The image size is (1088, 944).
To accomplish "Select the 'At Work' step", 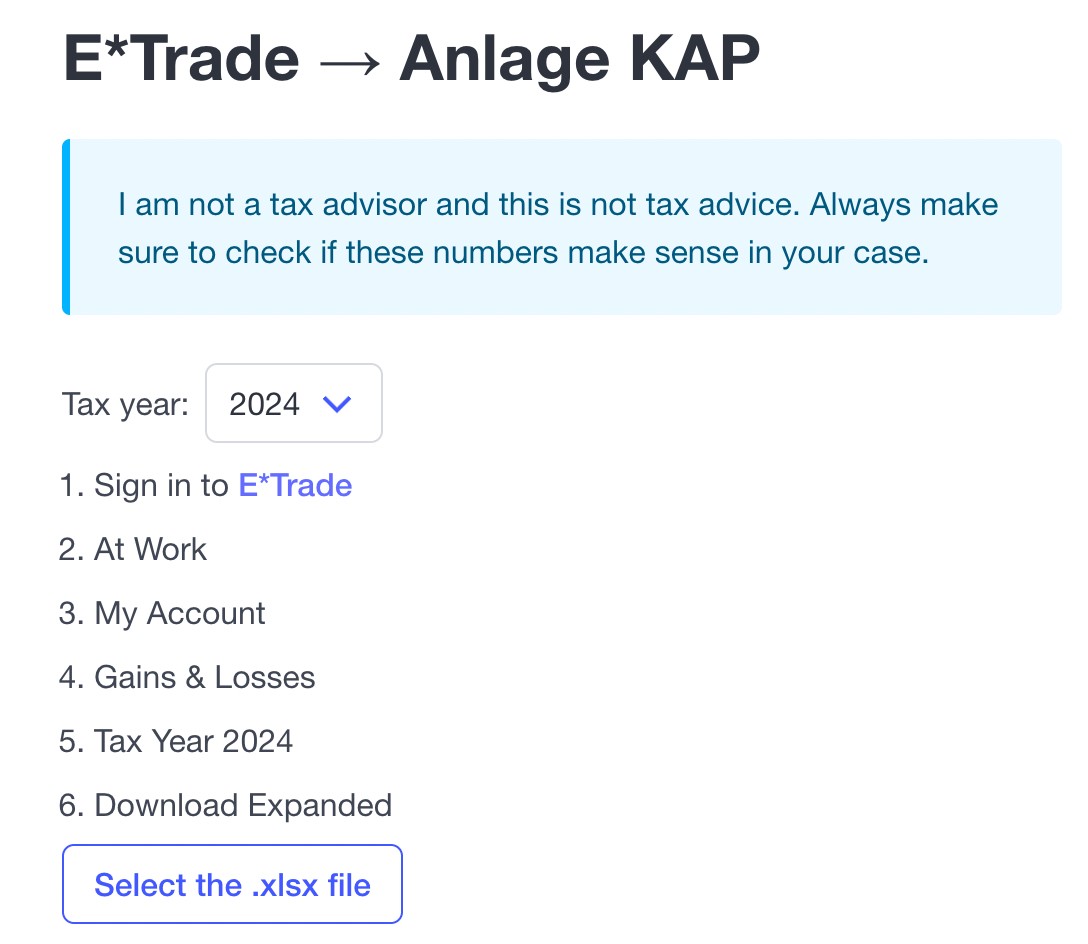I will pos(150,550).
